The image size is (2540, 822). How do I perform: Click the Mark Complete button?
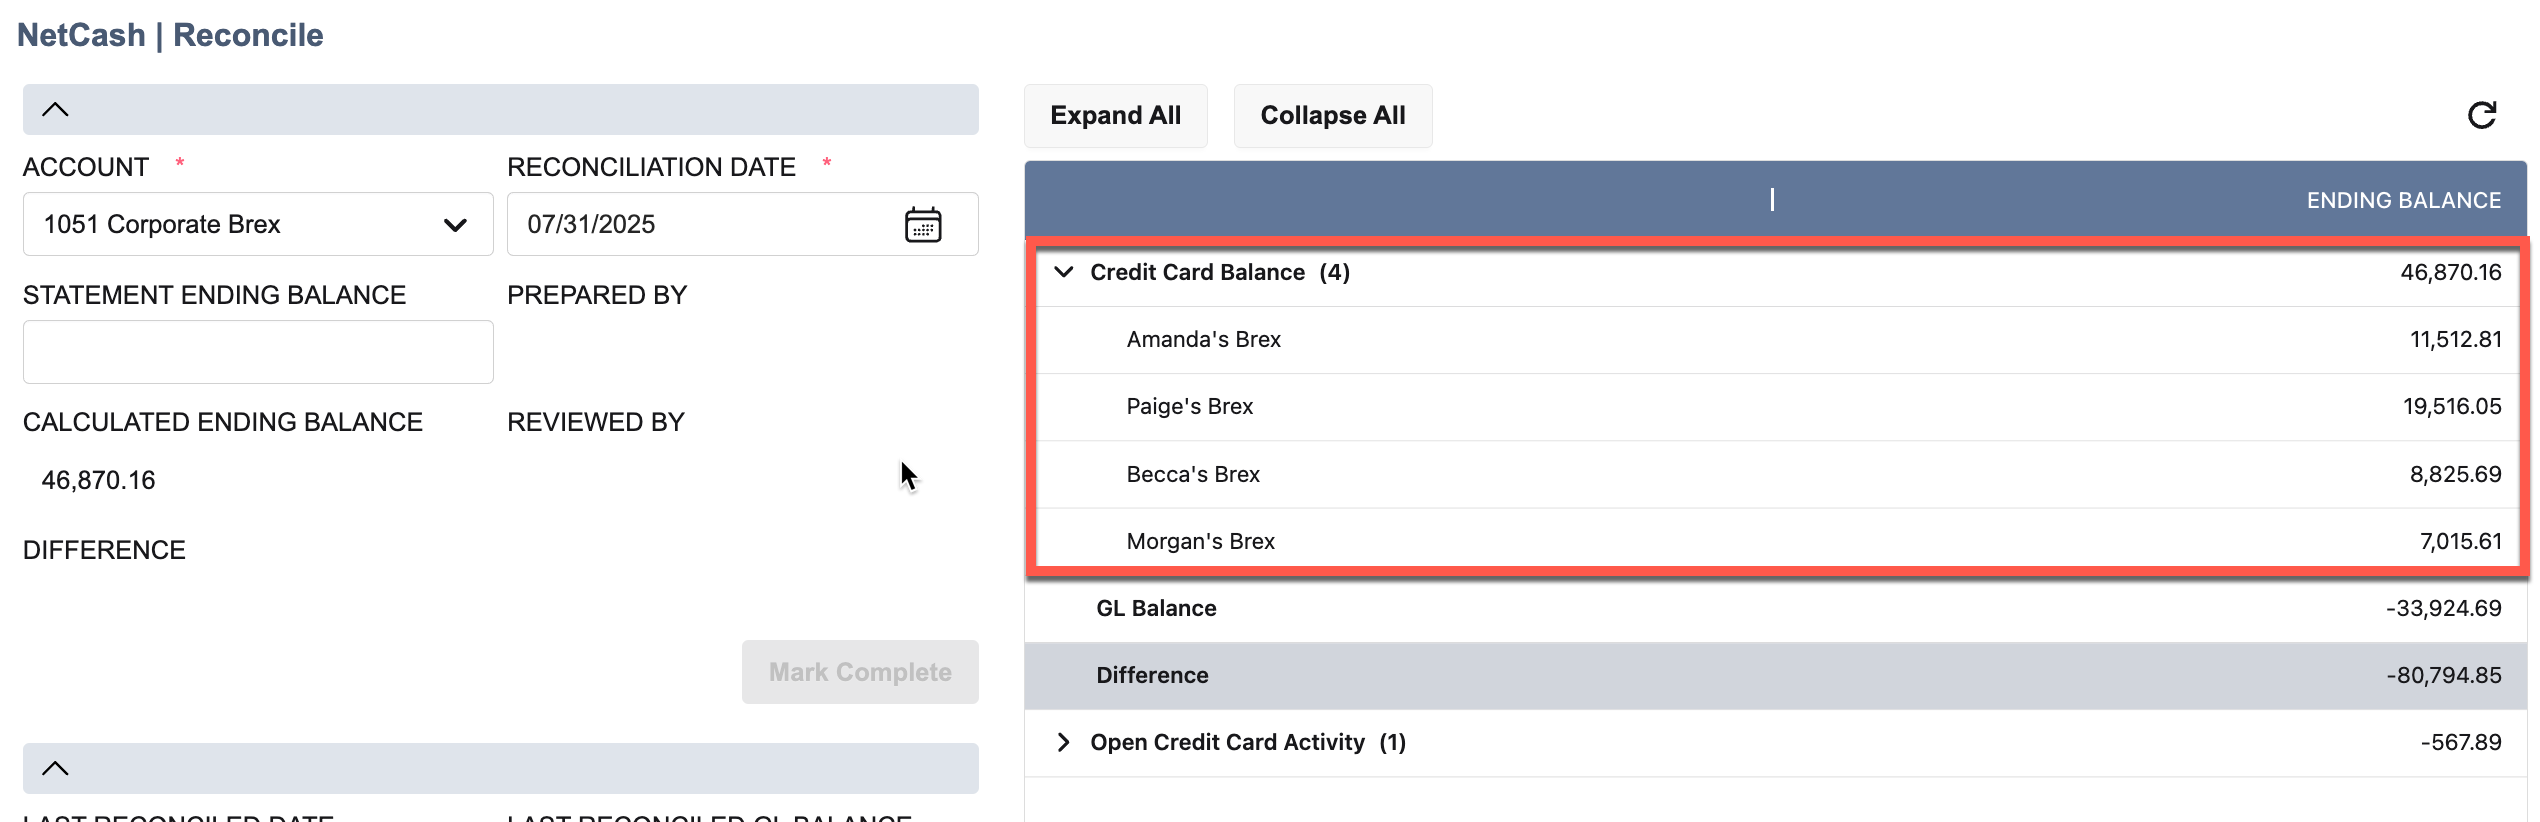coord(859,672)
